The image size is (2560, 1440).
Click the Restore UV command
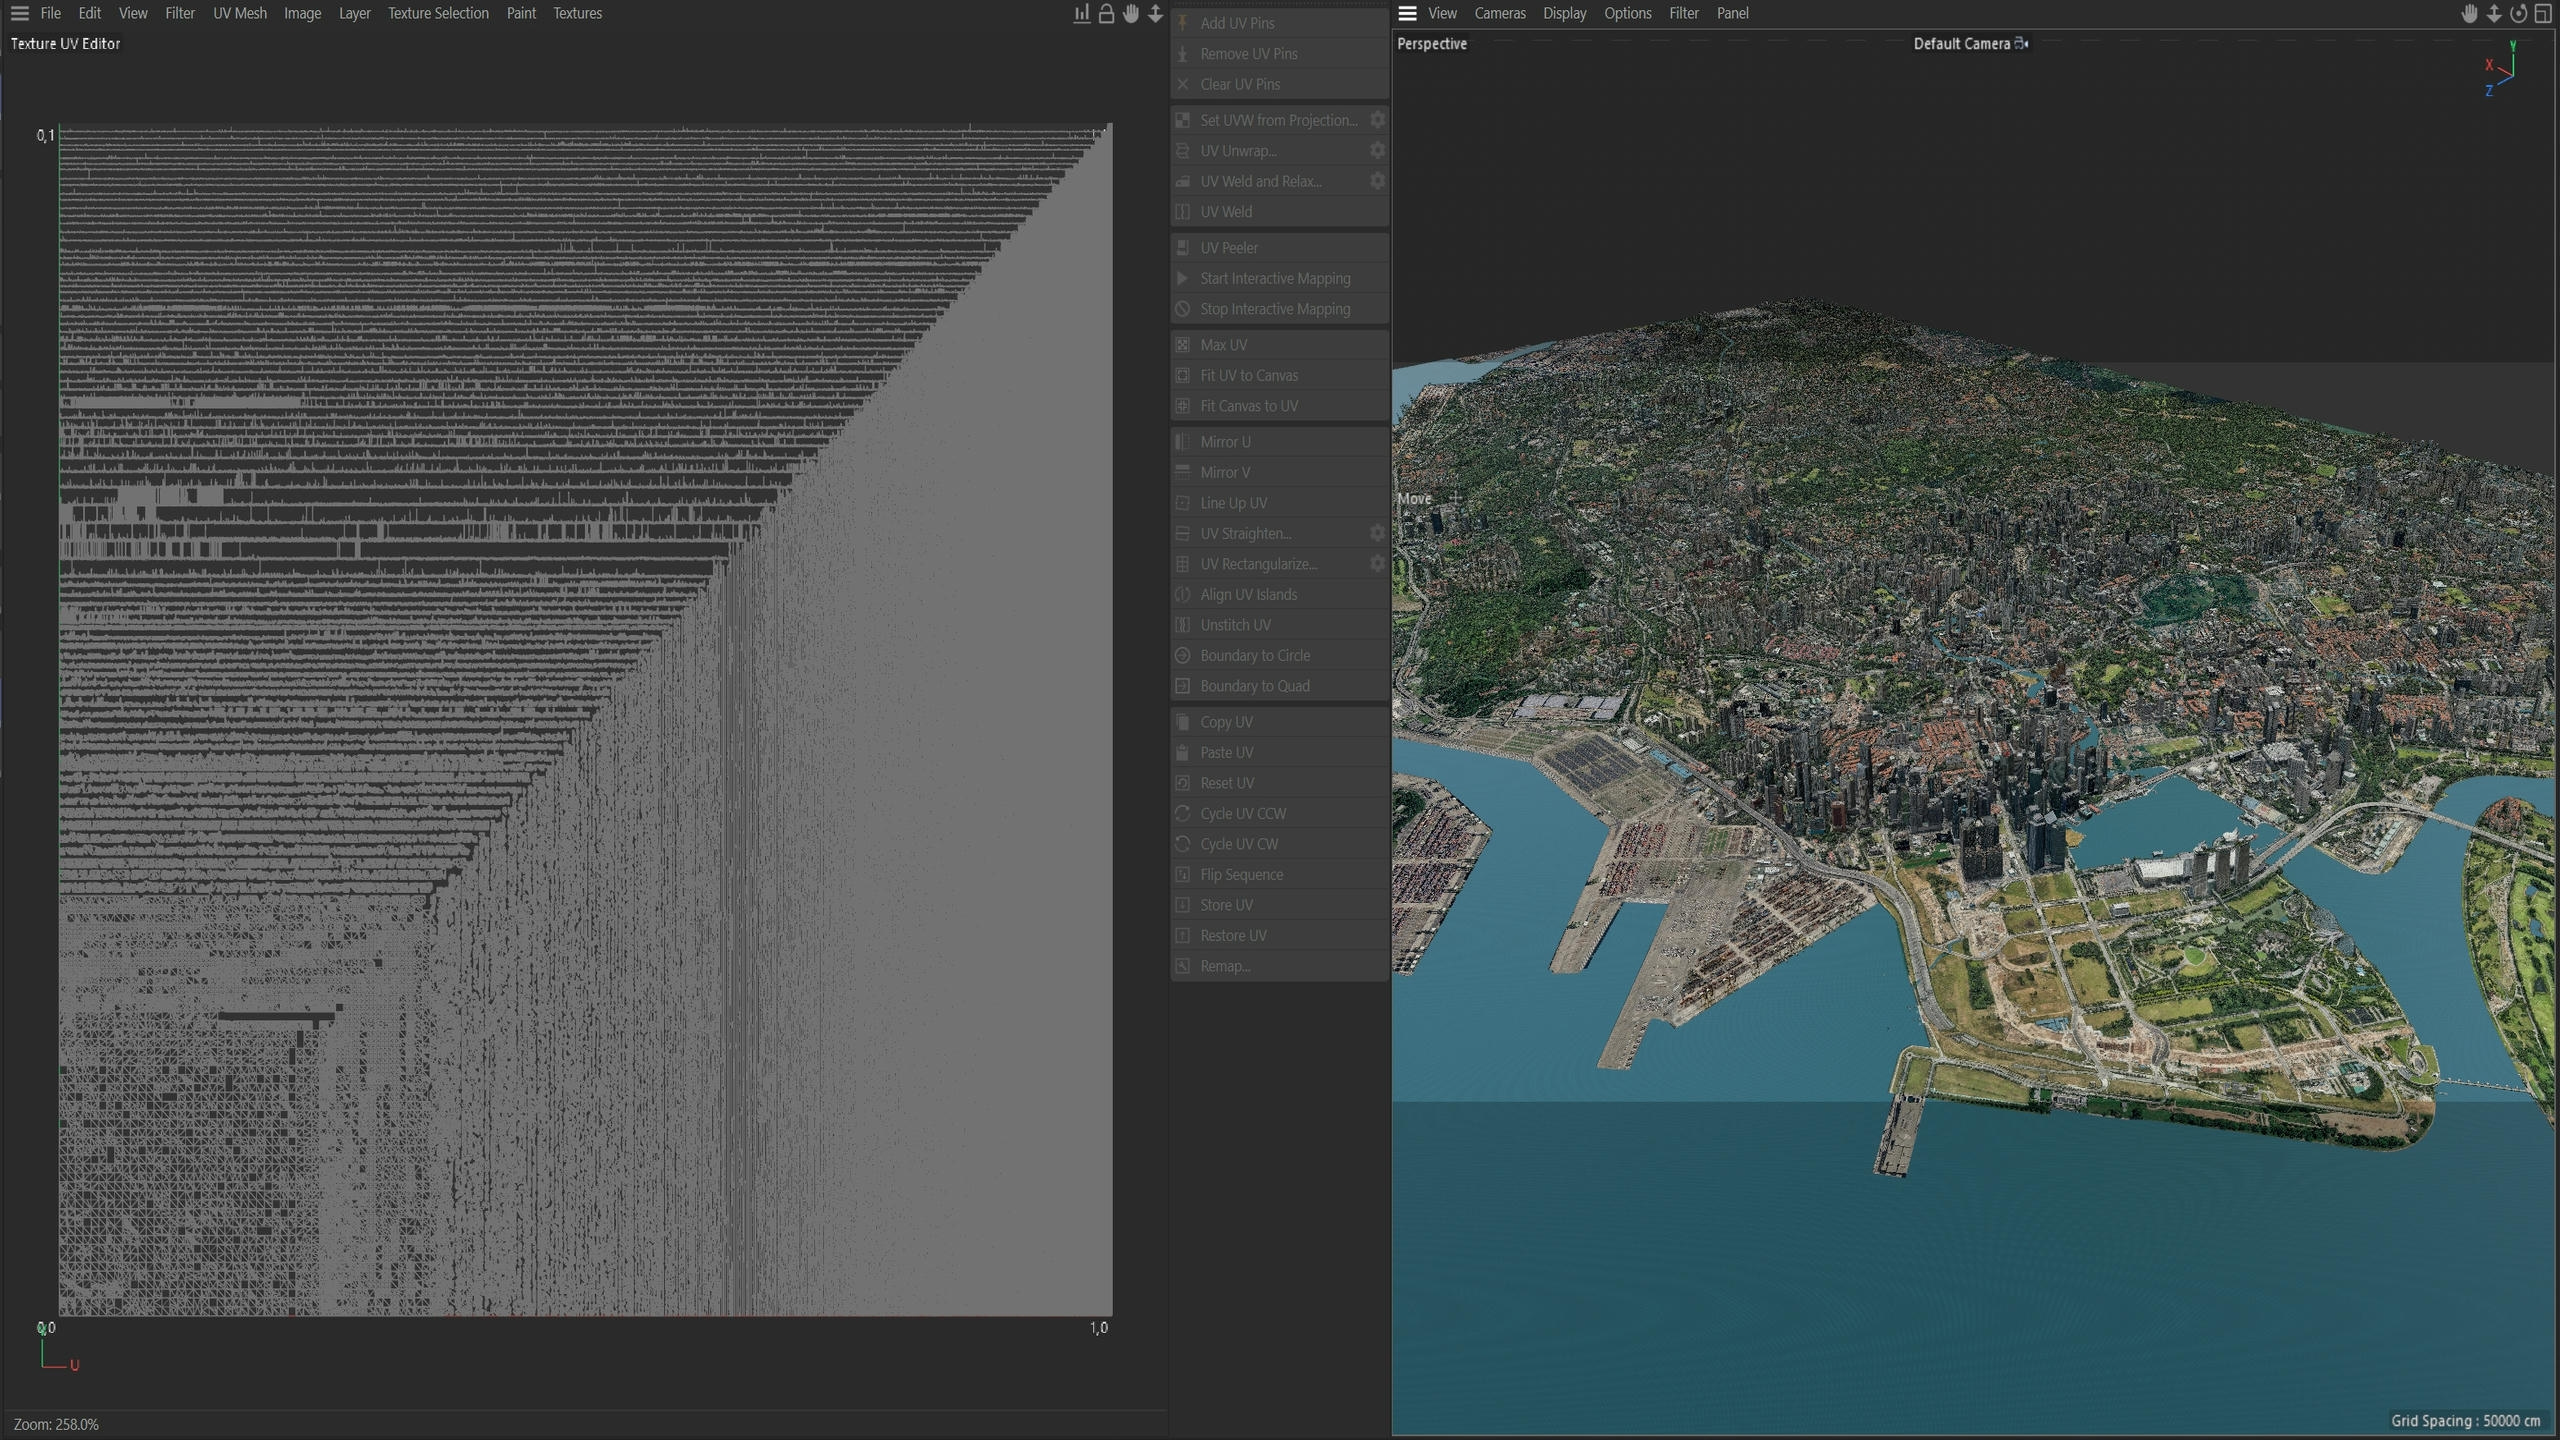pyautogui.click(x=1280, y=935)
